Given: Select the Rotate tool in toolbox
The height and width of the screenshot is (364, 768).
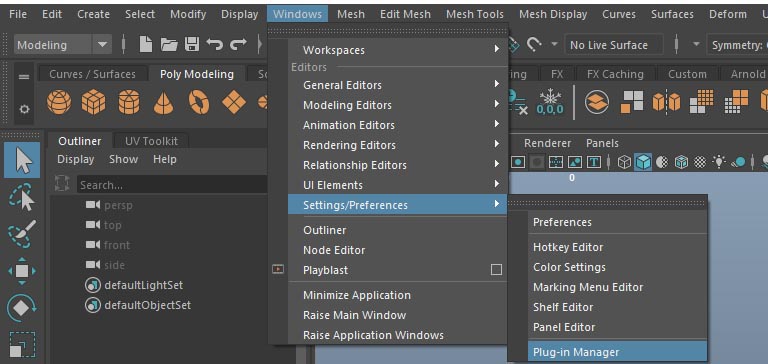Looking at the screenshot, I should coord(22,309).
